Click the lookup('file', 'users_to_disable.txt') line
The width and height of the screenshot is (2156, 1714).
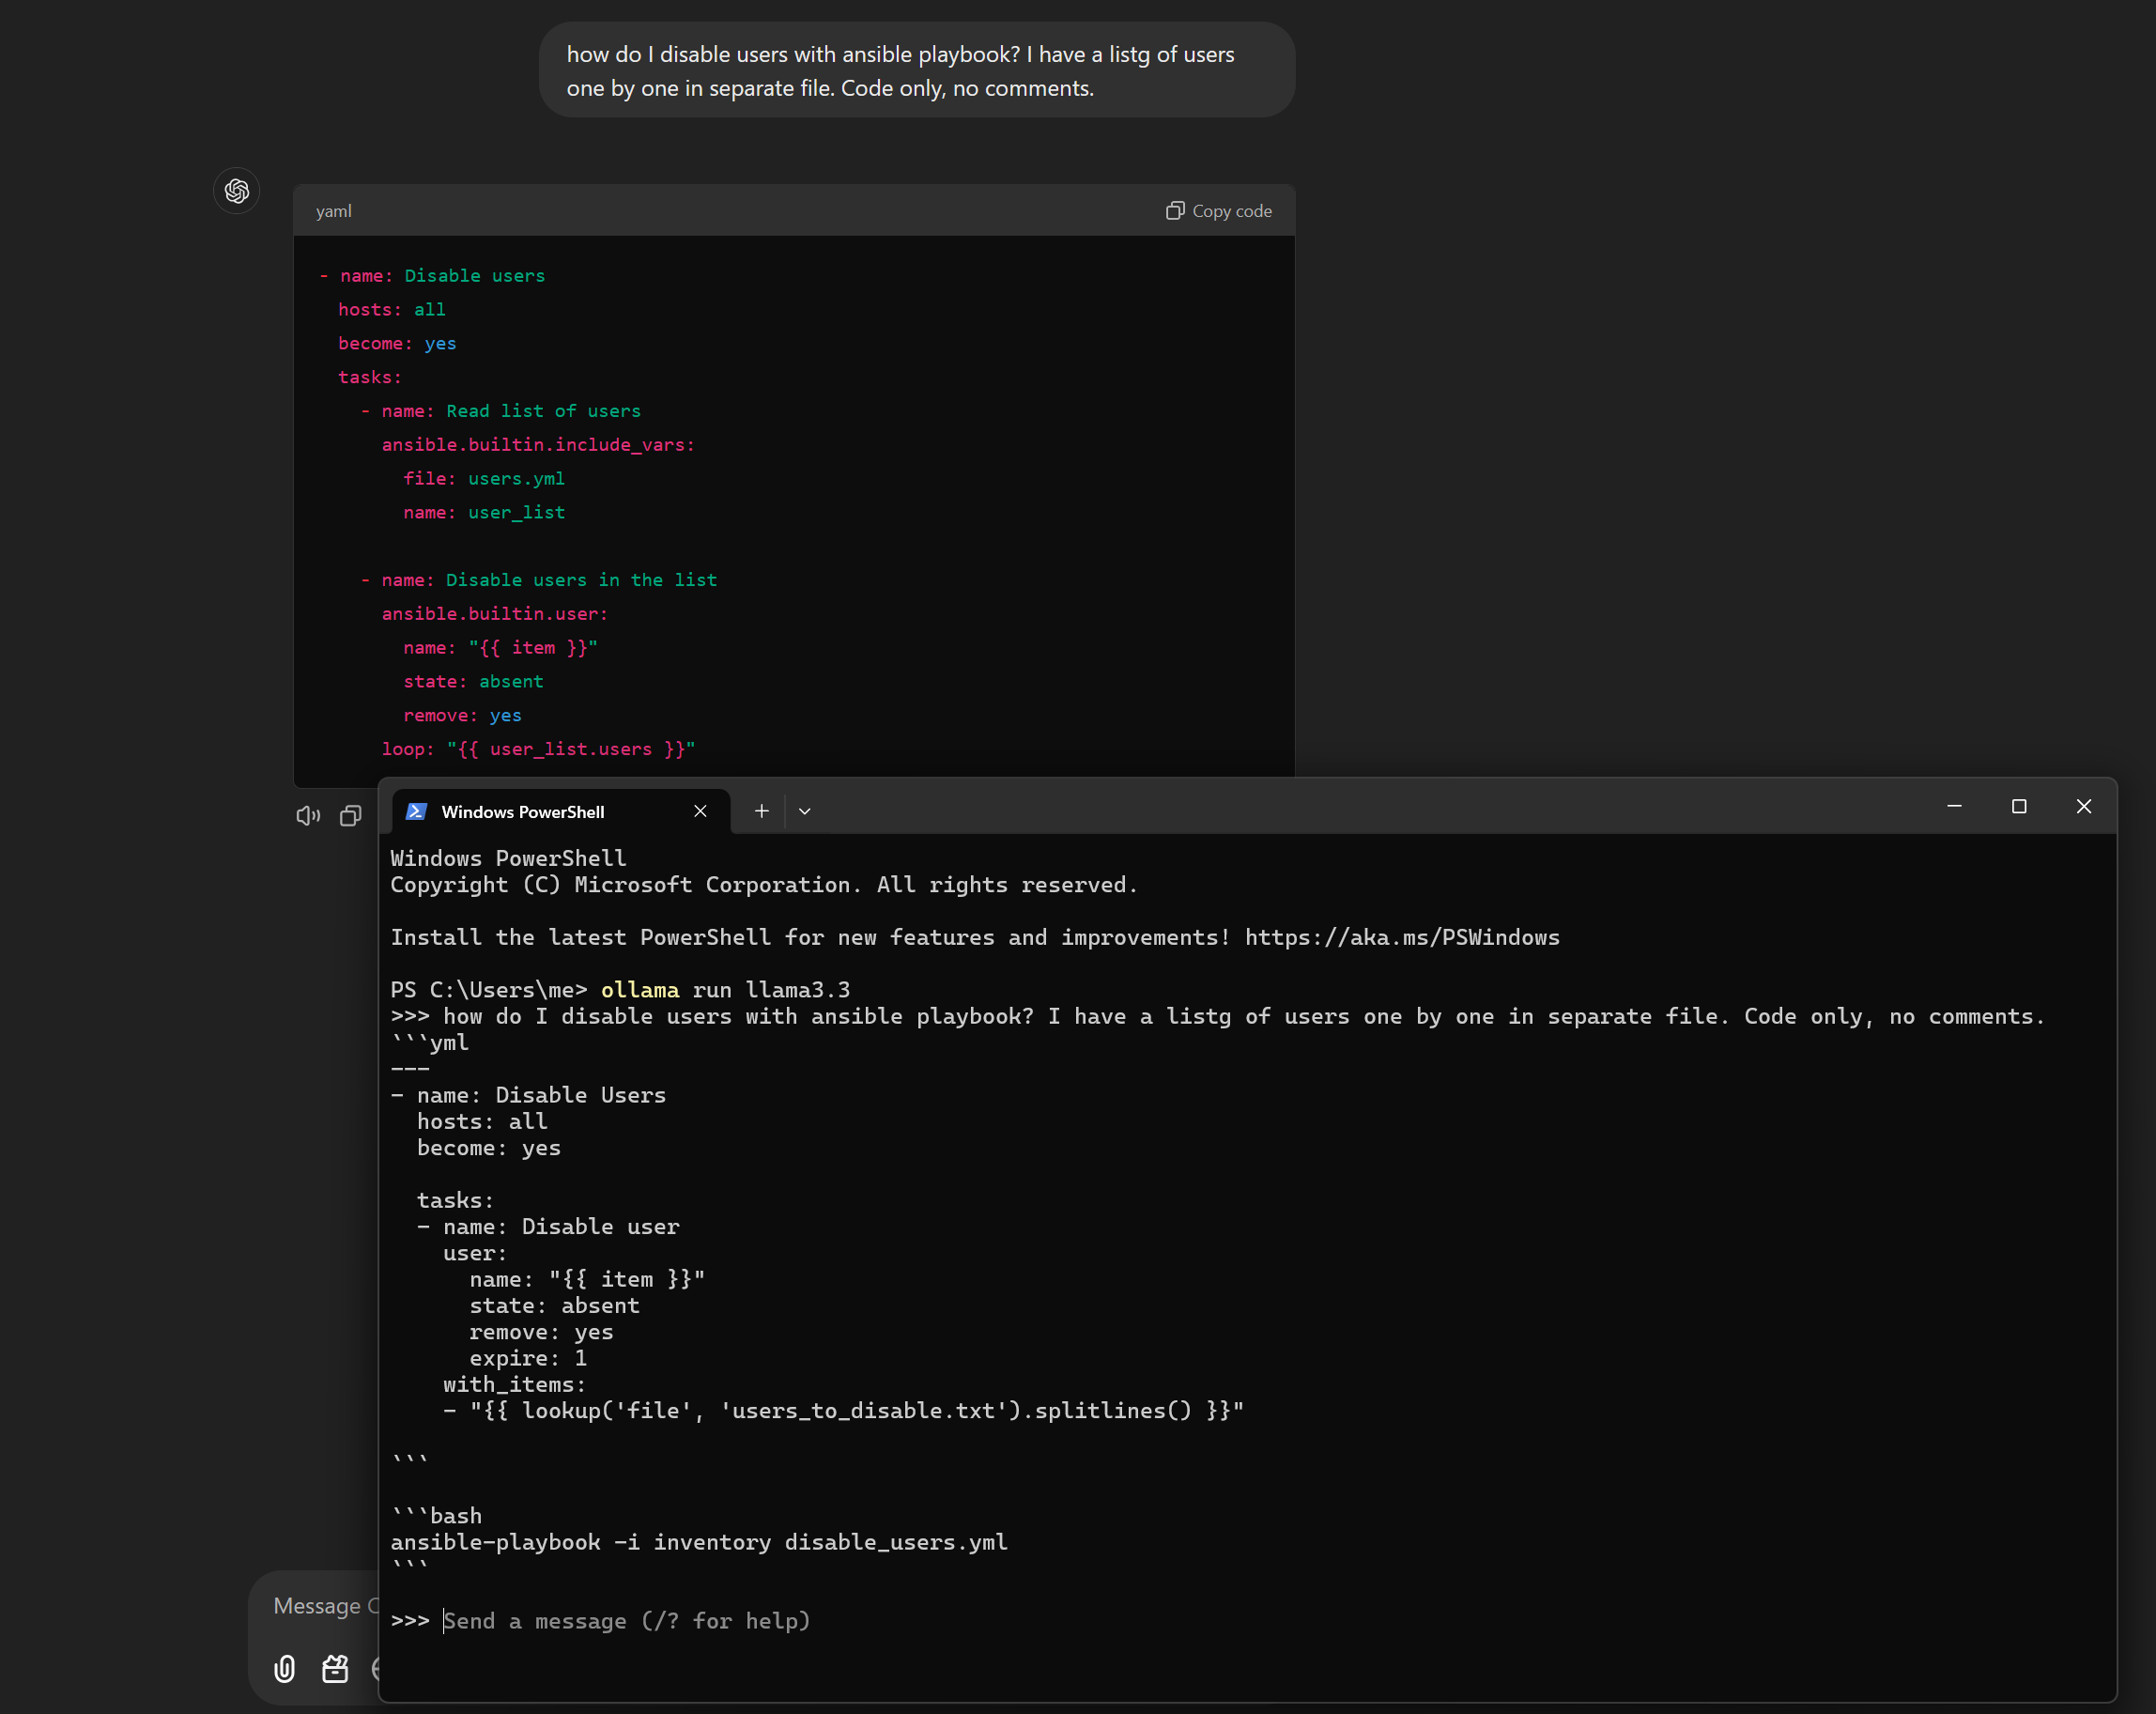pyautogui.click(x=844, y=1410)
